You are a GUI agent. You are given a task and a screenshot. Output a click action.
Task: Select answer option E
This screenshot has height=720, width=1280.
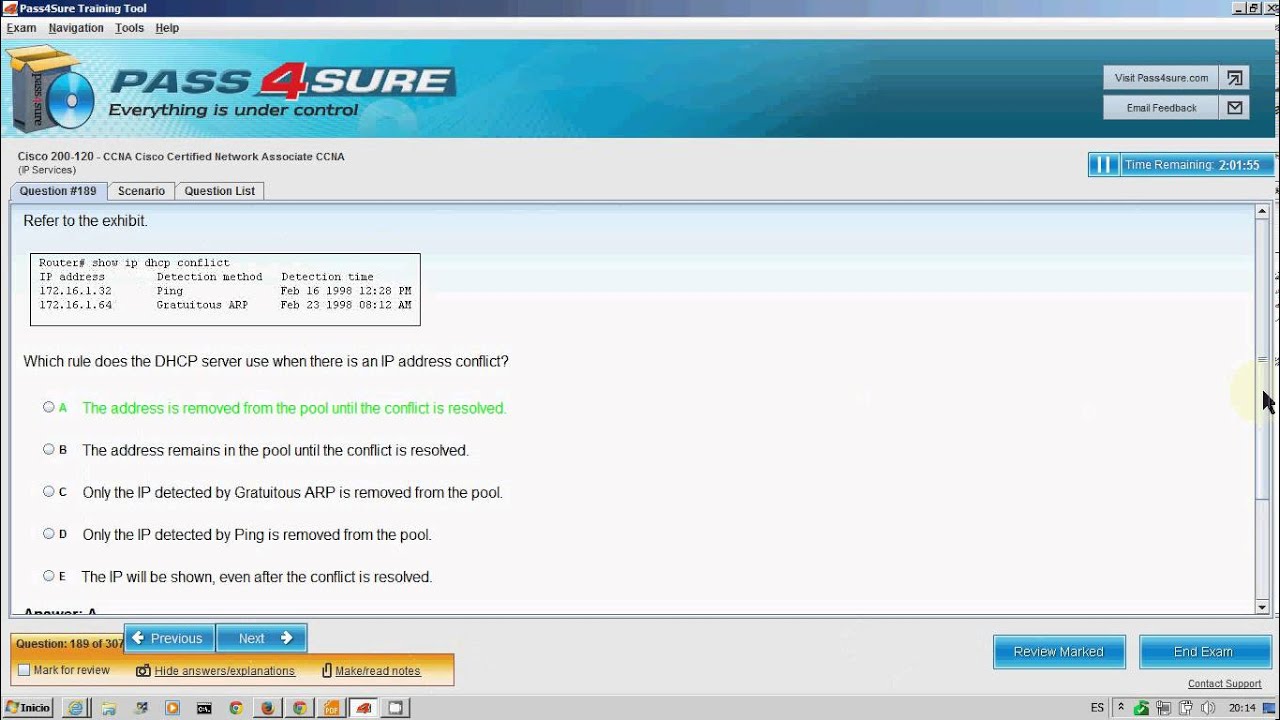[48, 575]
